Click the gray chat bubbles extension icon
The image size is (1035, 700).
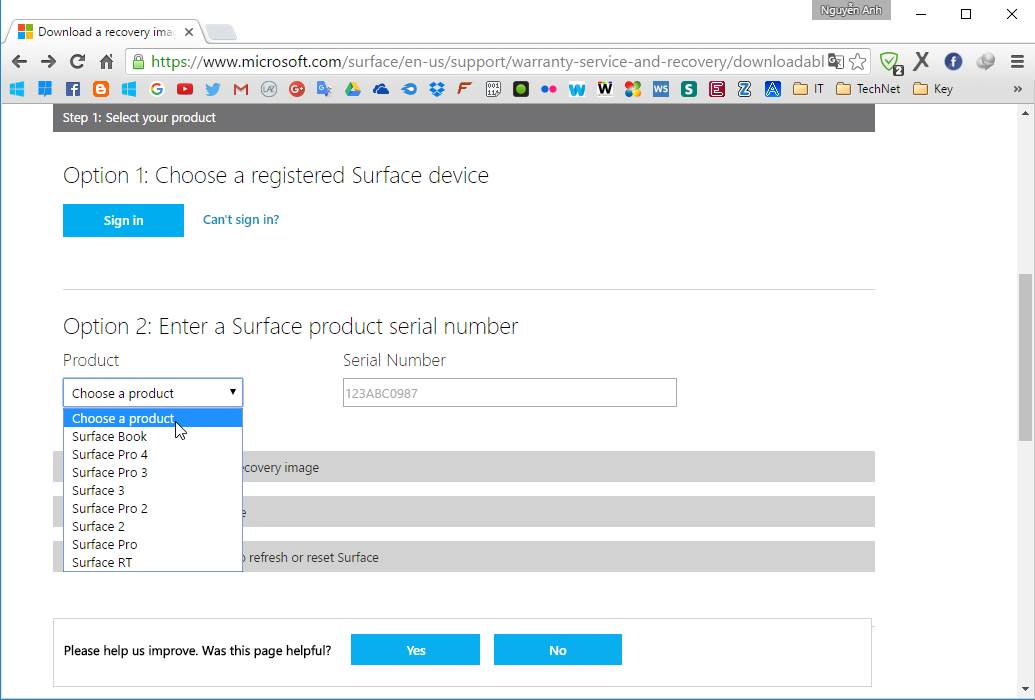[x=985, y=61]
